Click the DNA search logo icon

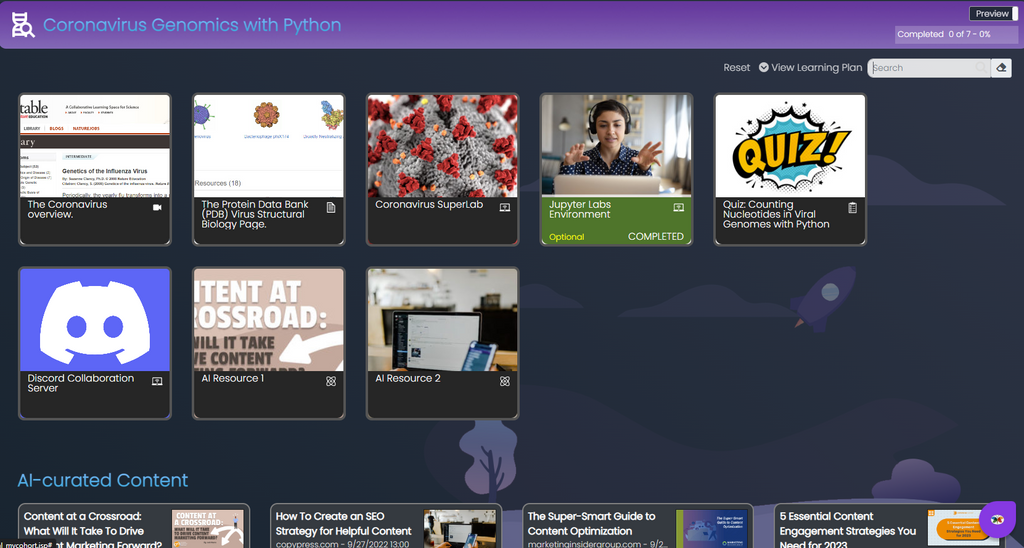coord(22,25)
